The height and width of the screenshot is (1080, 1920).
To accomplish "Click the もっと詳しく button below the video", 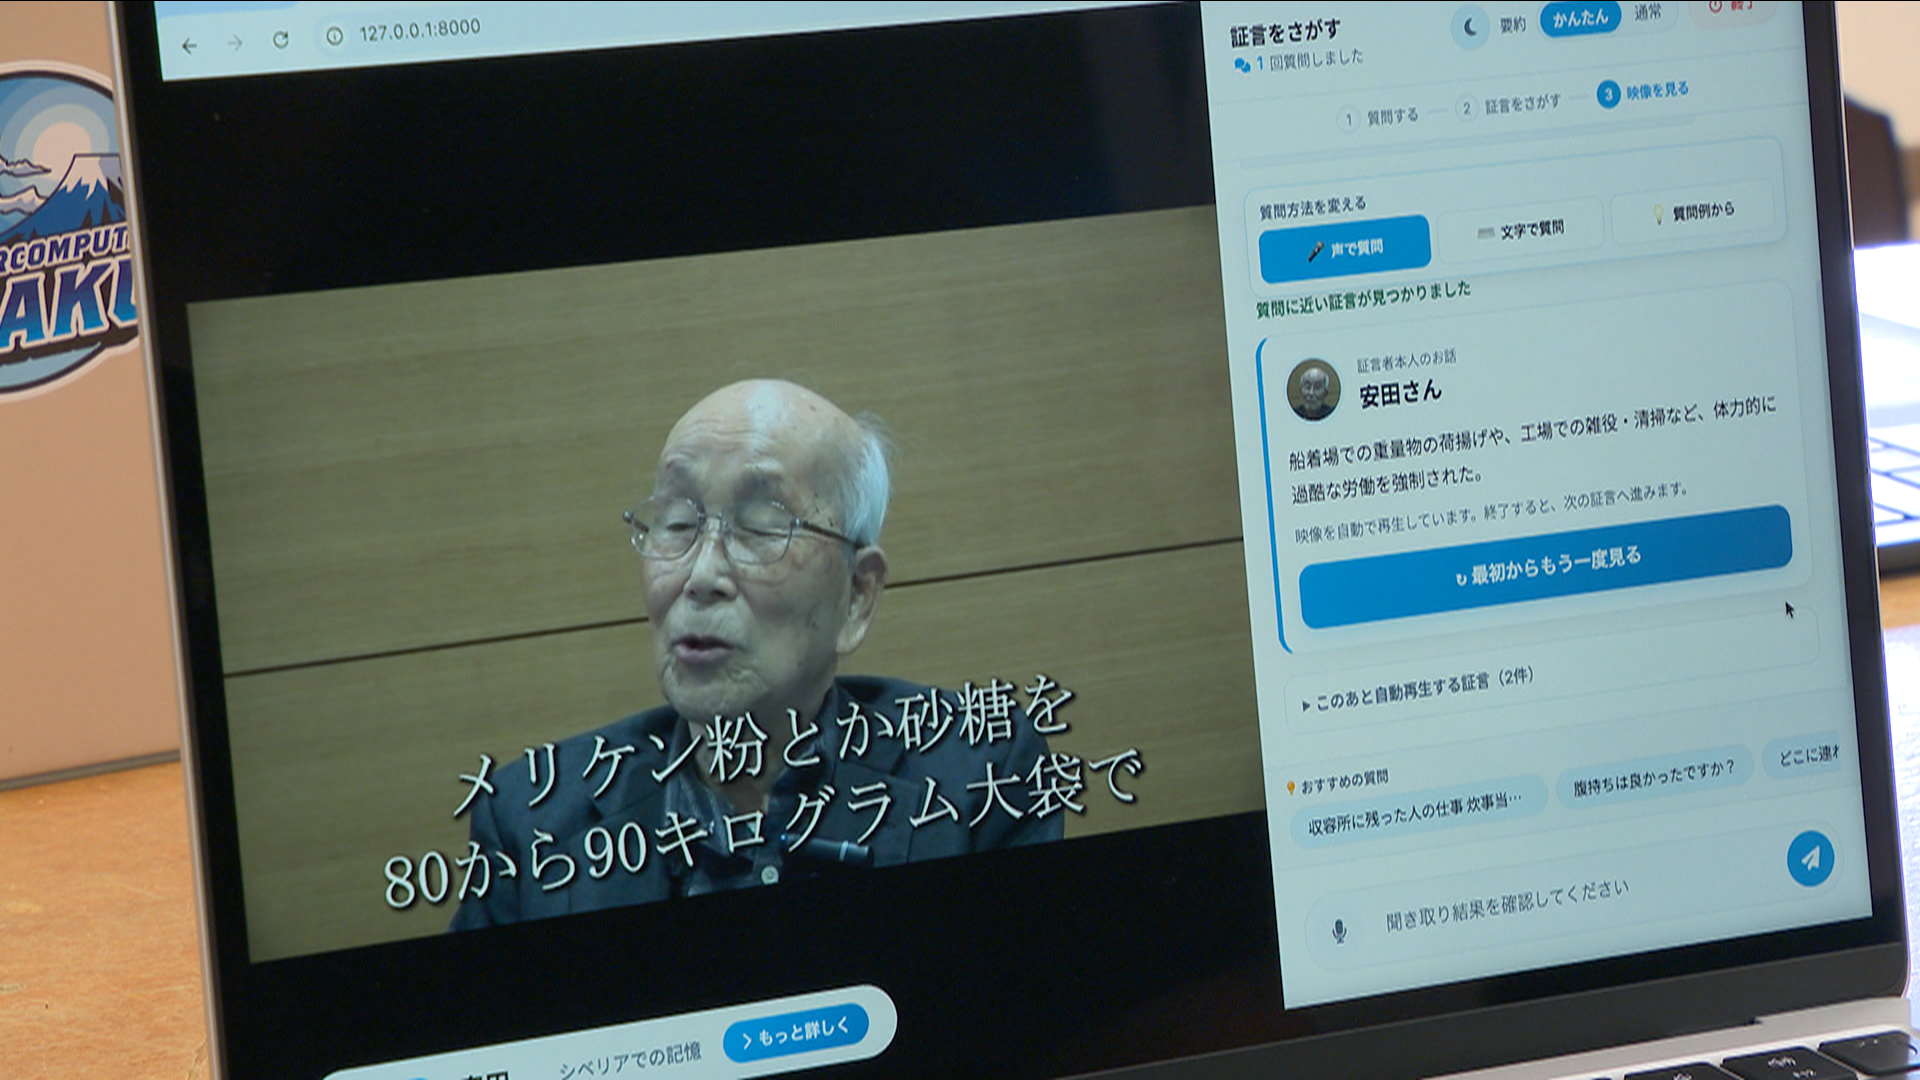I will pos(796,1035).
